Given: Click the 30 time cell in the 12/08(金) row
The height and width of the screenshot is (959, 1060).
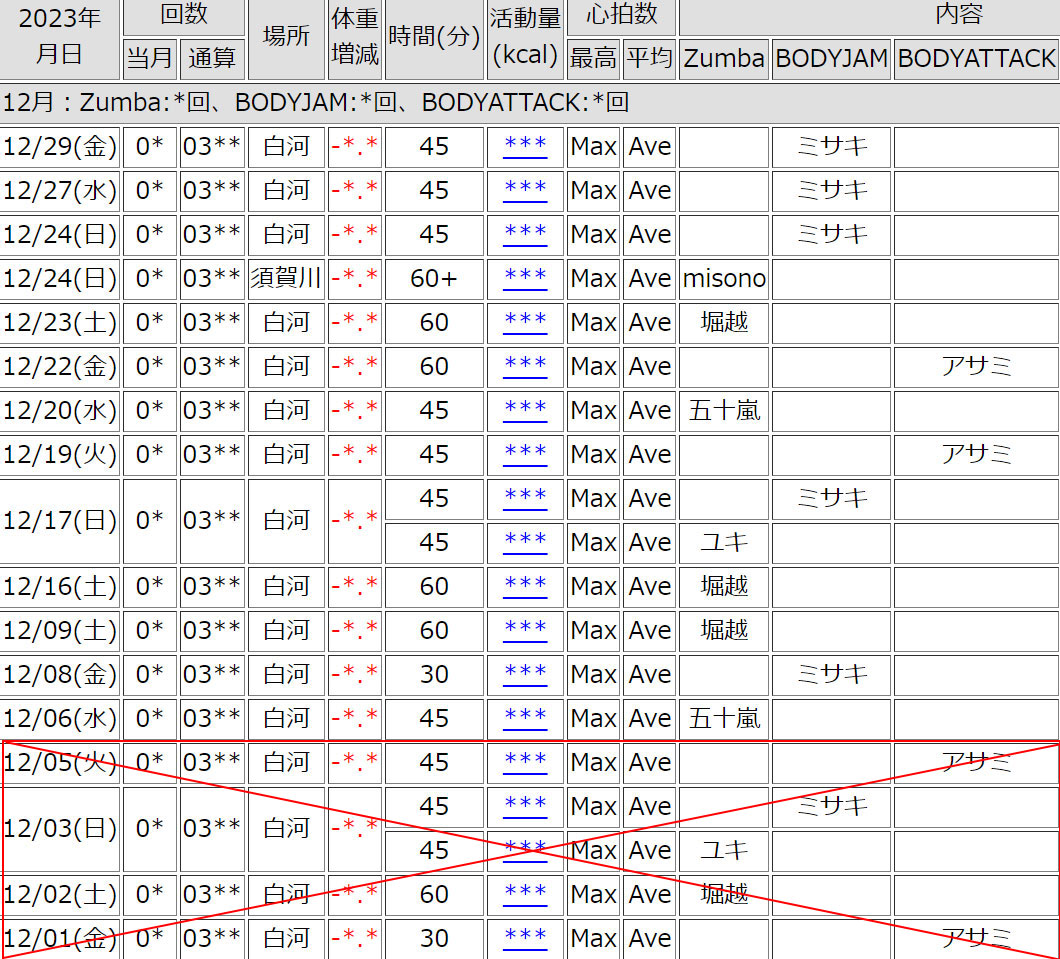Looking at the screenshot, I should pos(434,674).
